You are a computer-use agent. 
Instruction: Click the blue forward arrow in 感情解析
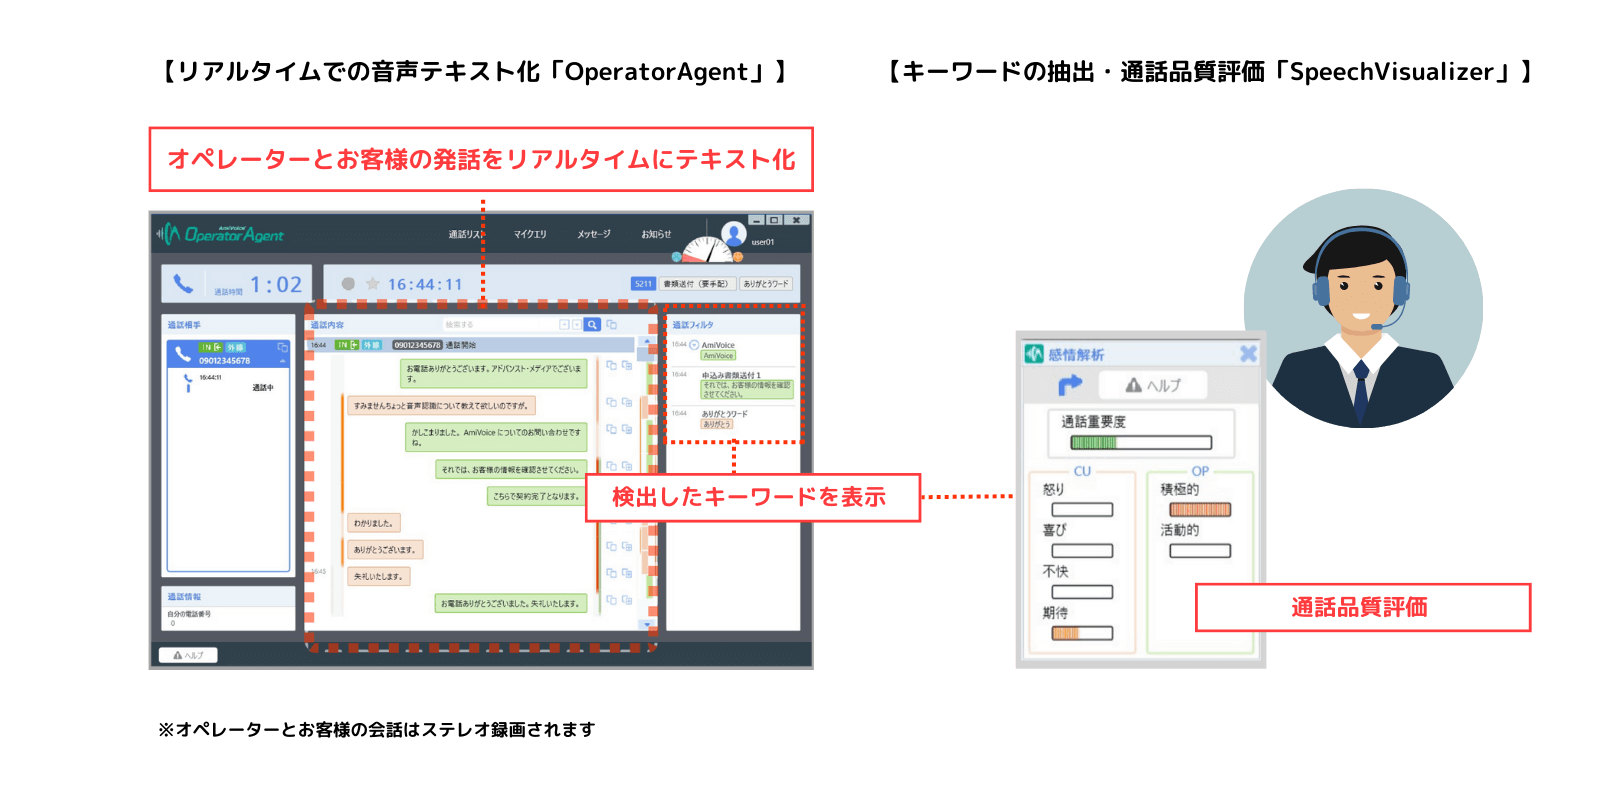1070,385
